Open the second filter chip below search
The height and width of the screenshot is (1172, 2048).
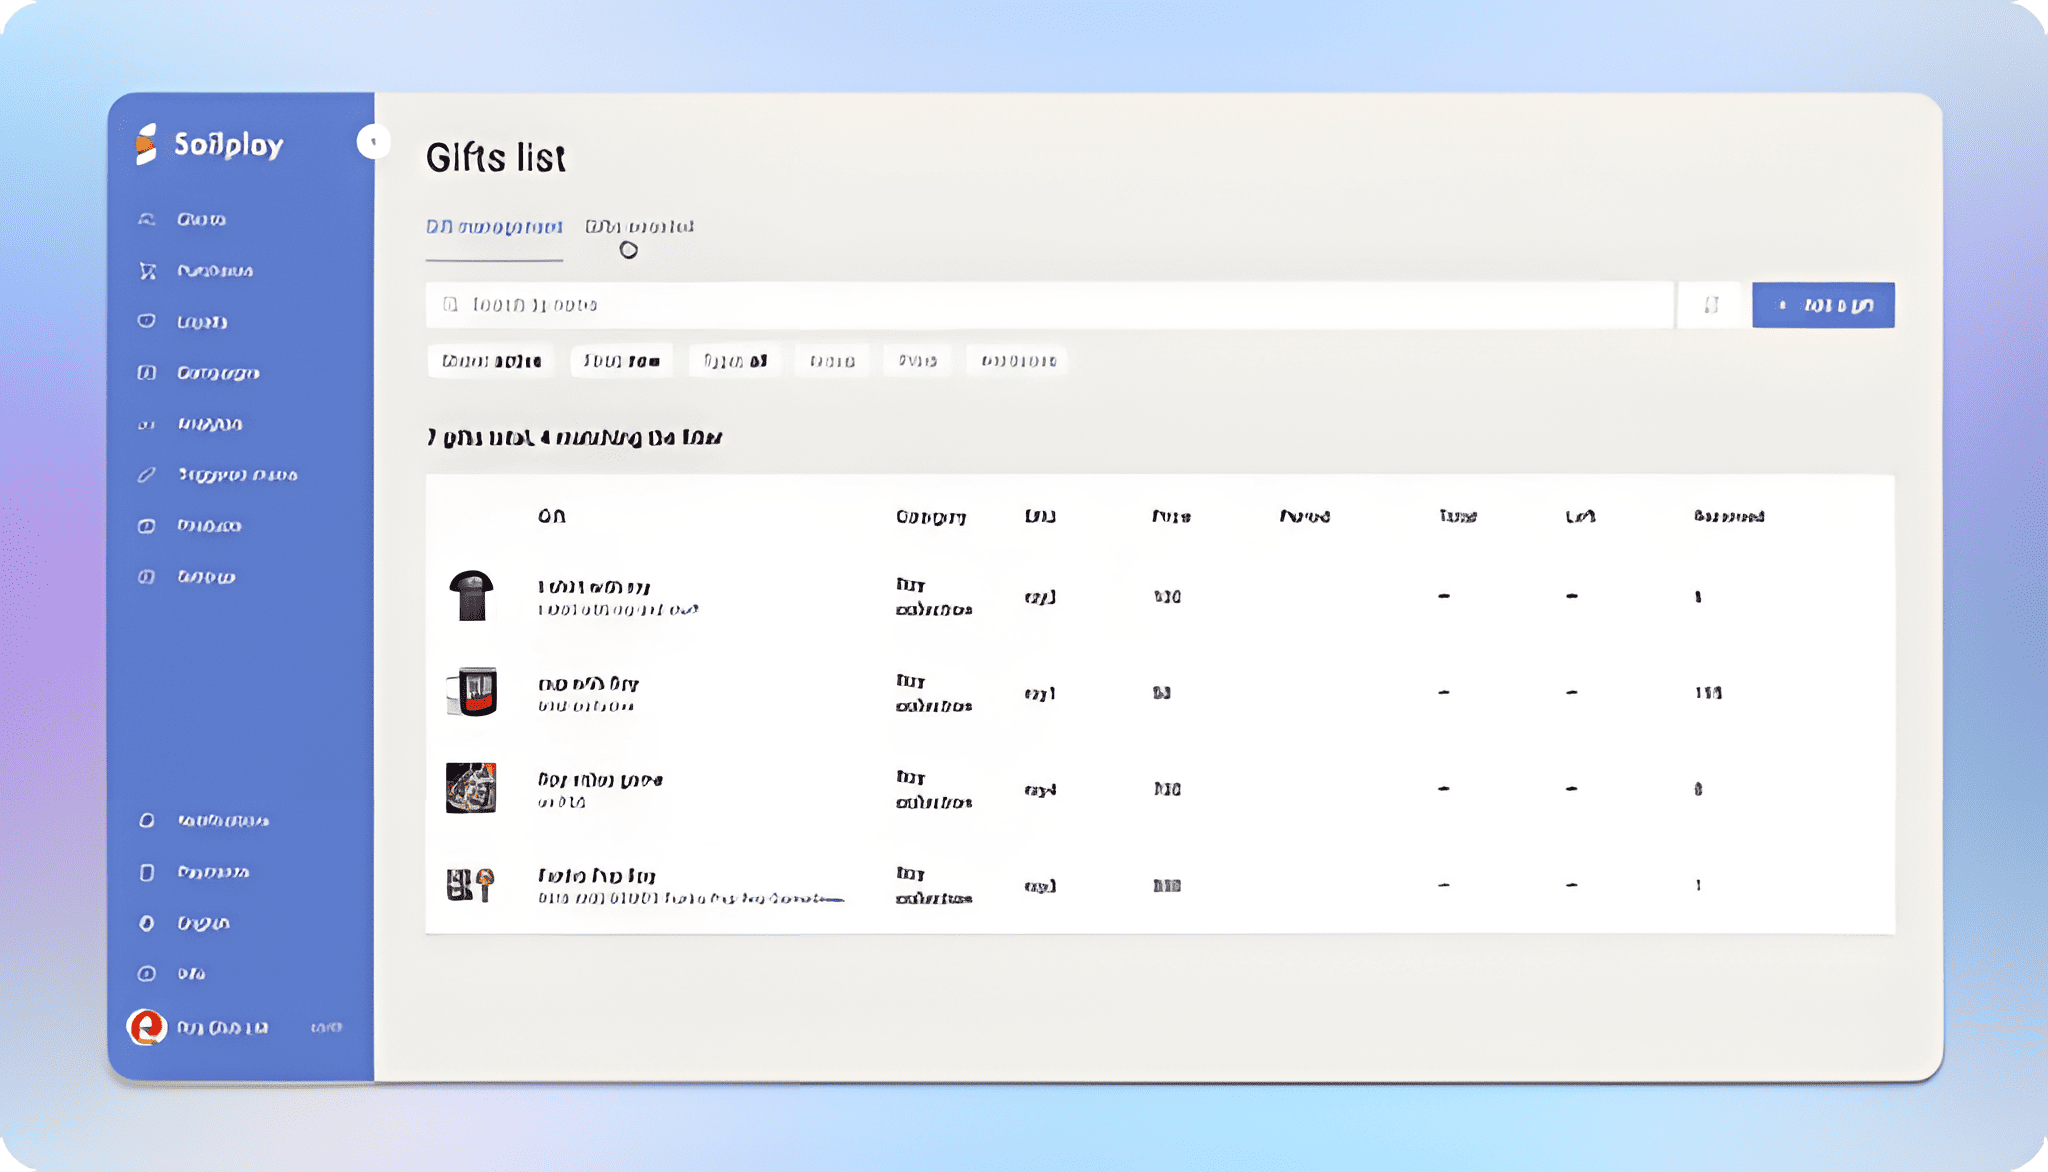pyautogui.click(x=621, y=361)
